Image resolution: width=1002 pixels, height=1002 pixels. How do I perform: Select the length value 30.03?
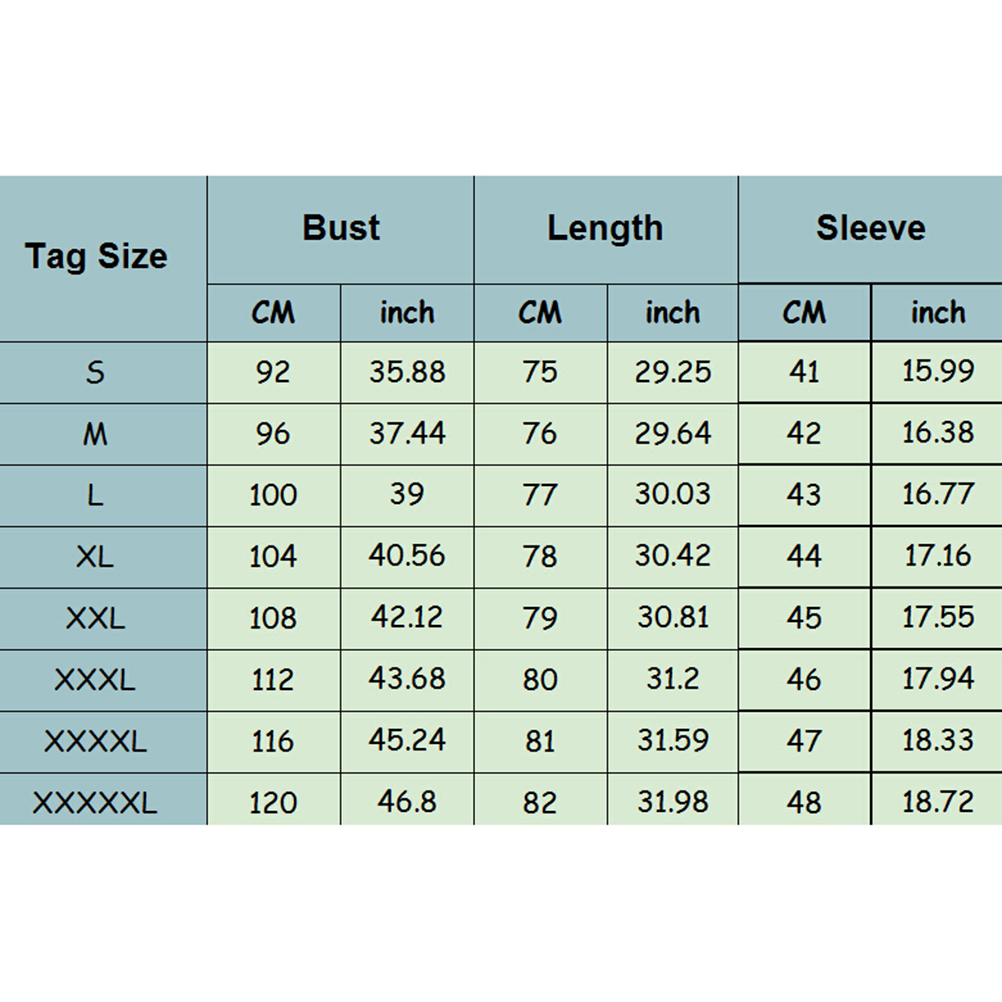point(673,495)
